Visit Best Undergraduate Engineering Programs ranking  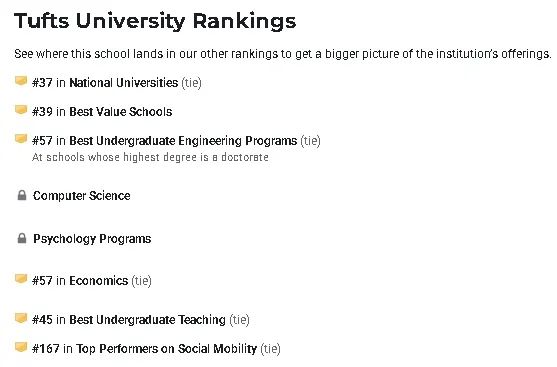[x=183, y=141]
